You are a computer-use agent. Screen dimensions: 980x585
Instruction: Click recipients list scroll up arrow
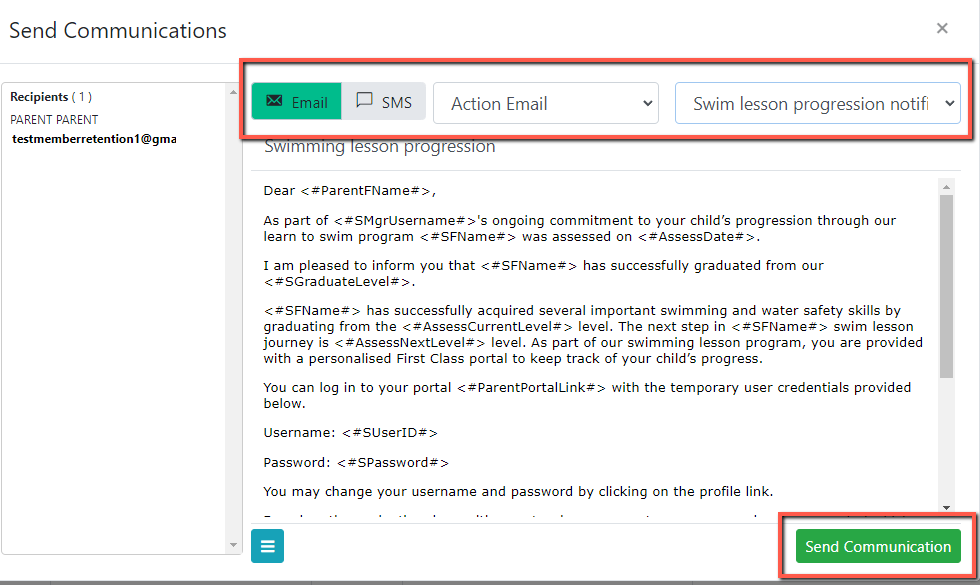coord(233,92)
